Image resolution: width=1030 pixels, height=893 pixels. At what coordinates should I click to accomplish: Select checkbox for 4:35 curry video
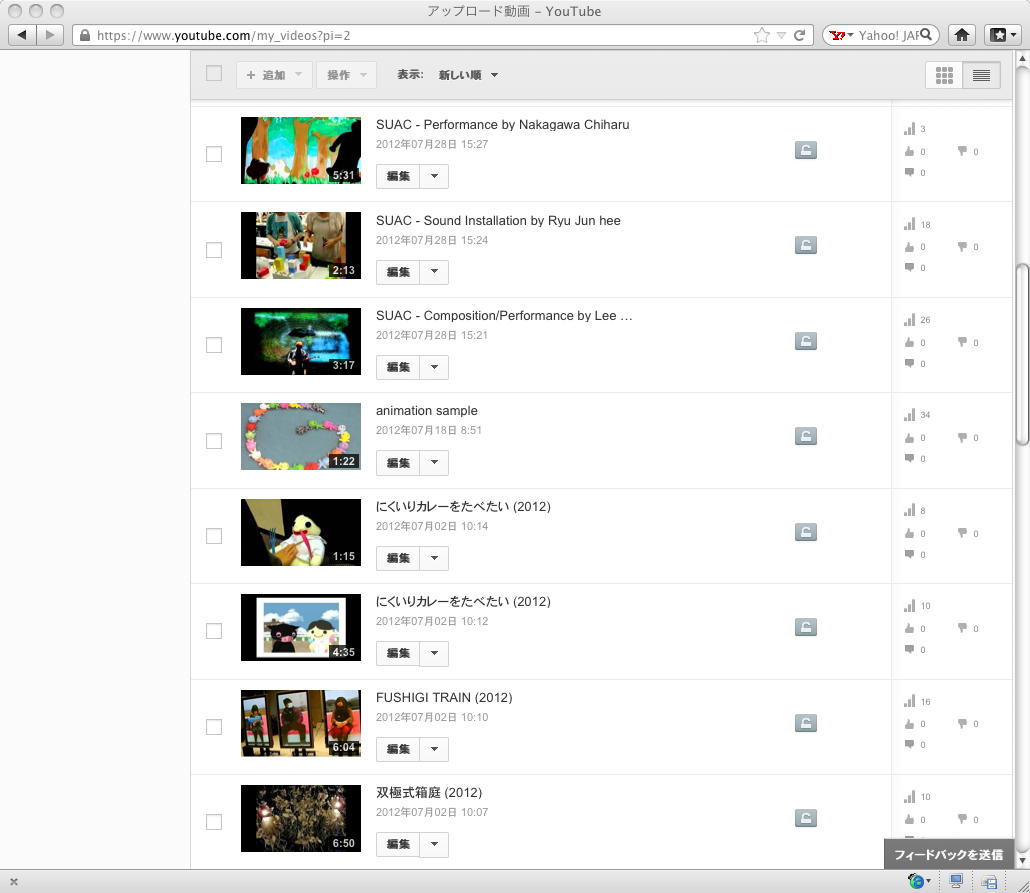213,631
